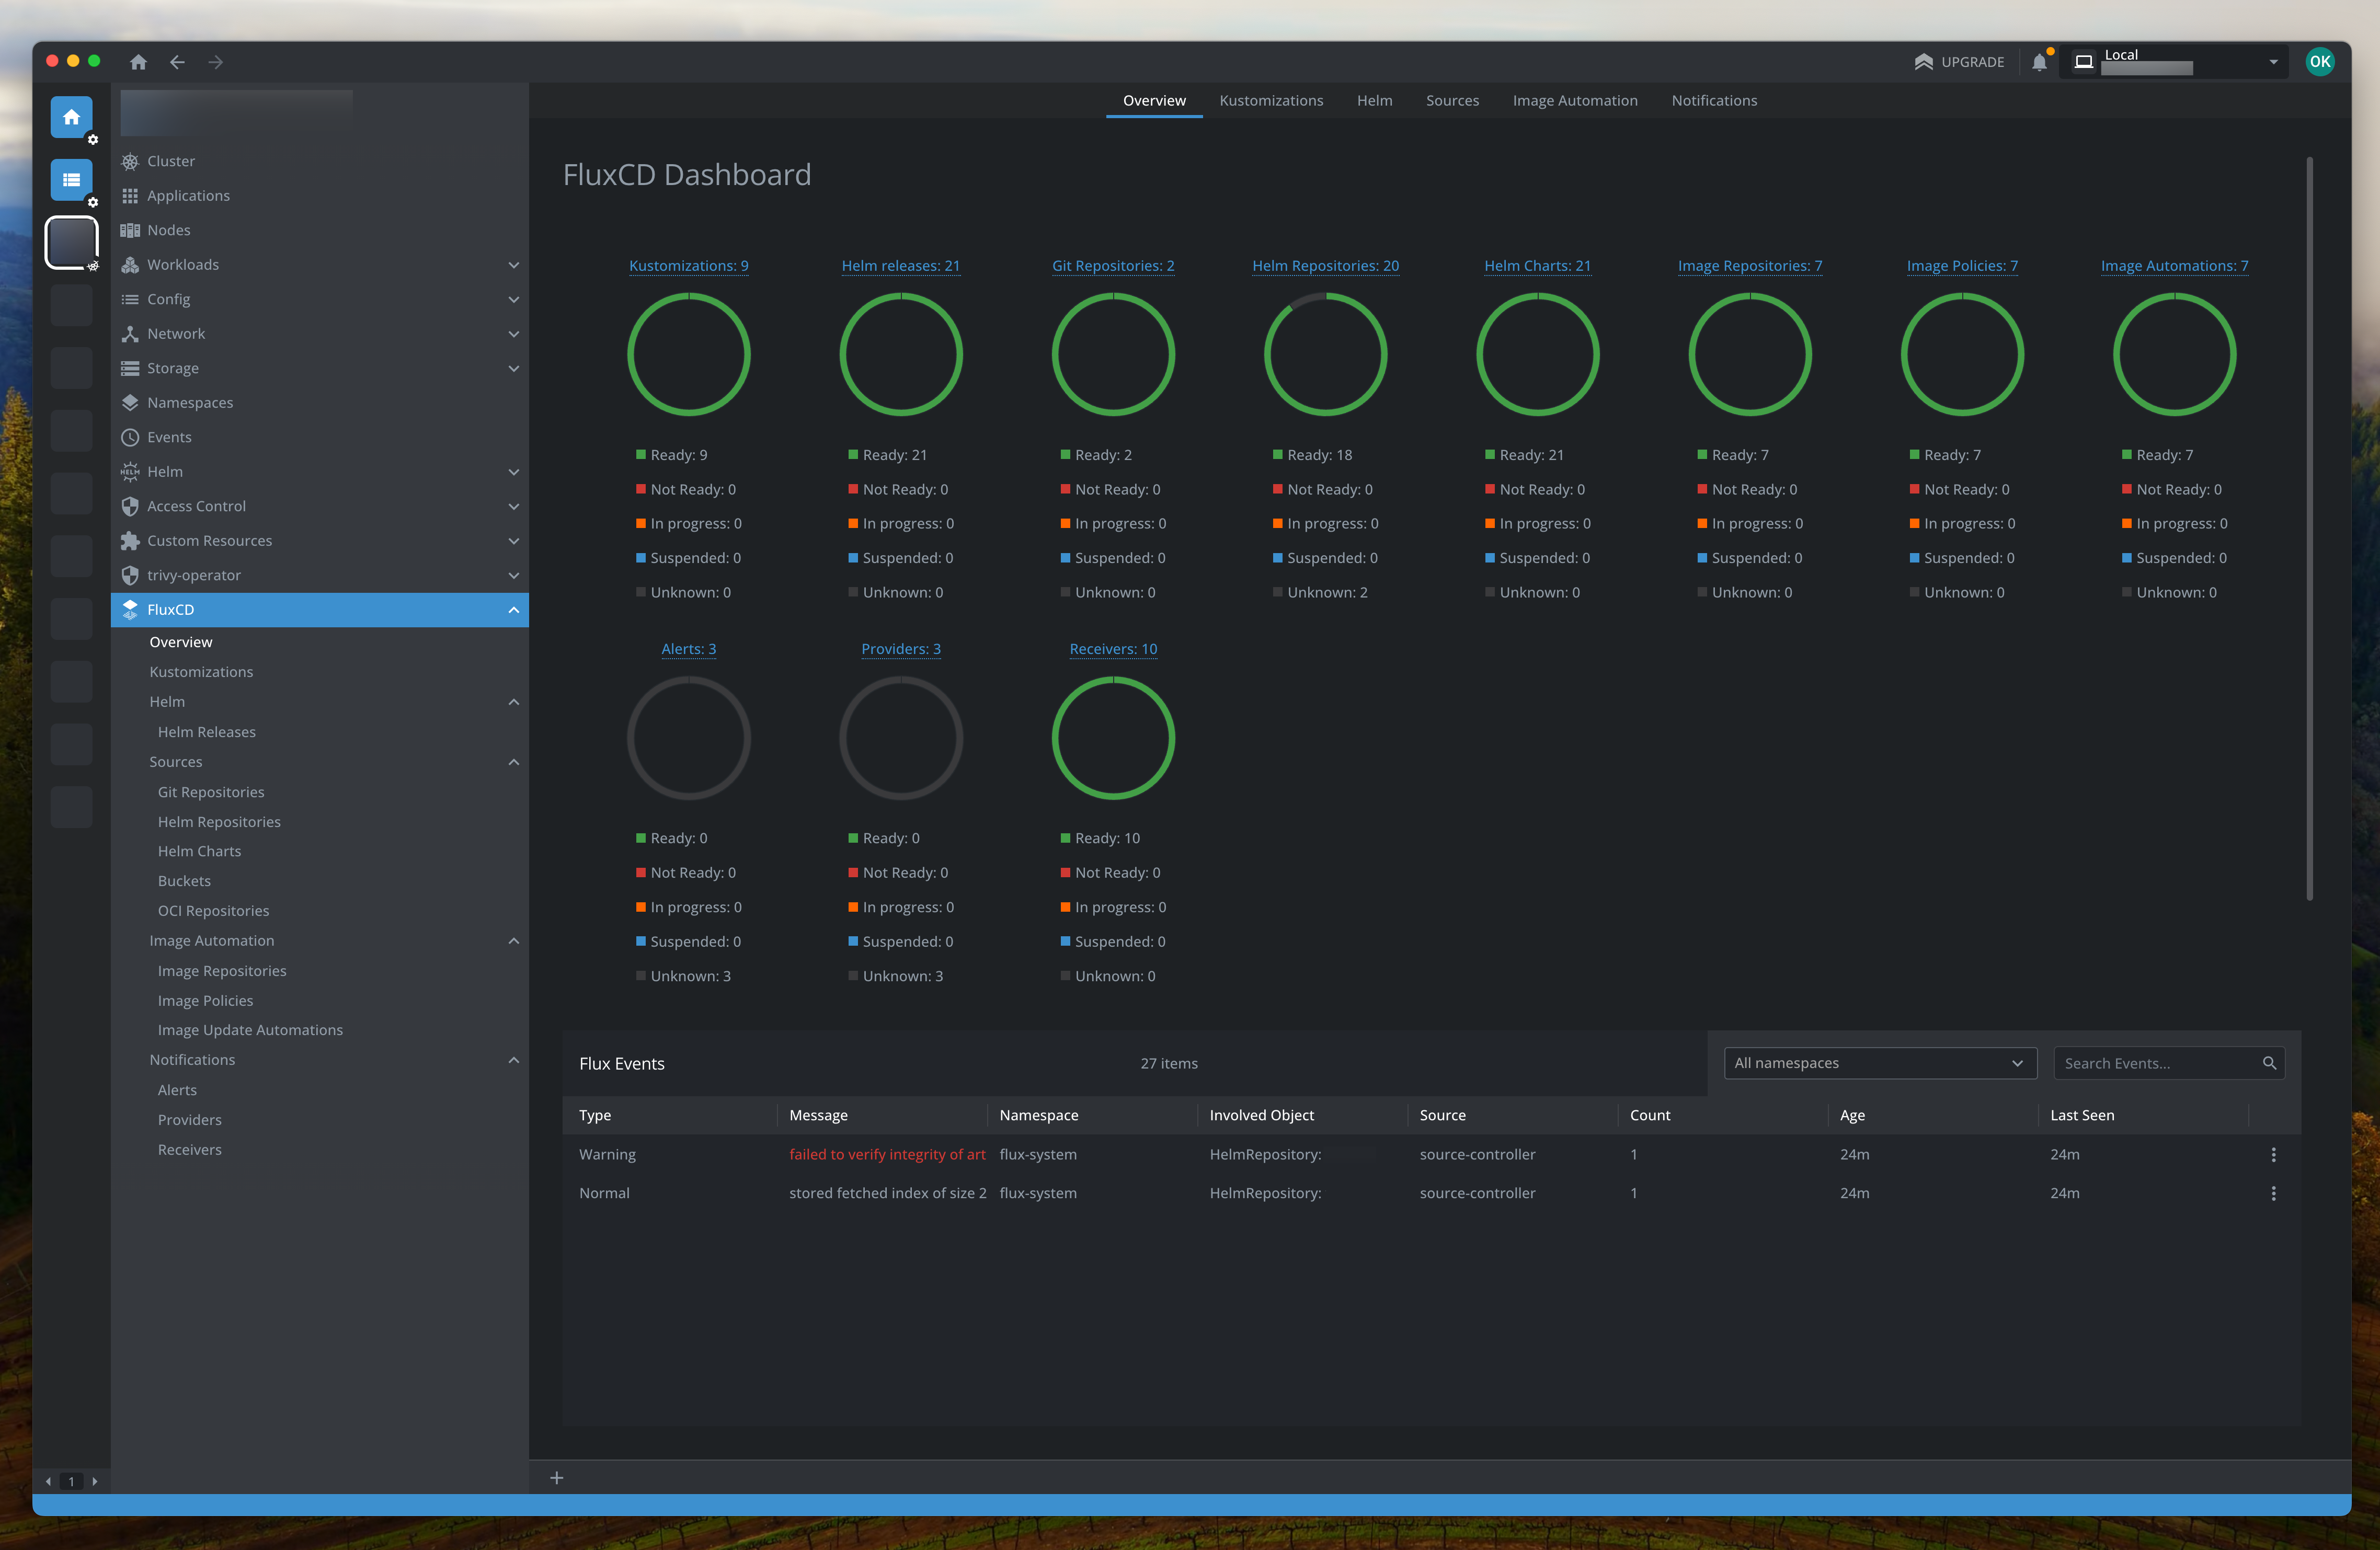Collapse the FluxCD sidebar section
Image resolution: width=2380 pixels, height=1550 pixels.
[x=513, y=610]
